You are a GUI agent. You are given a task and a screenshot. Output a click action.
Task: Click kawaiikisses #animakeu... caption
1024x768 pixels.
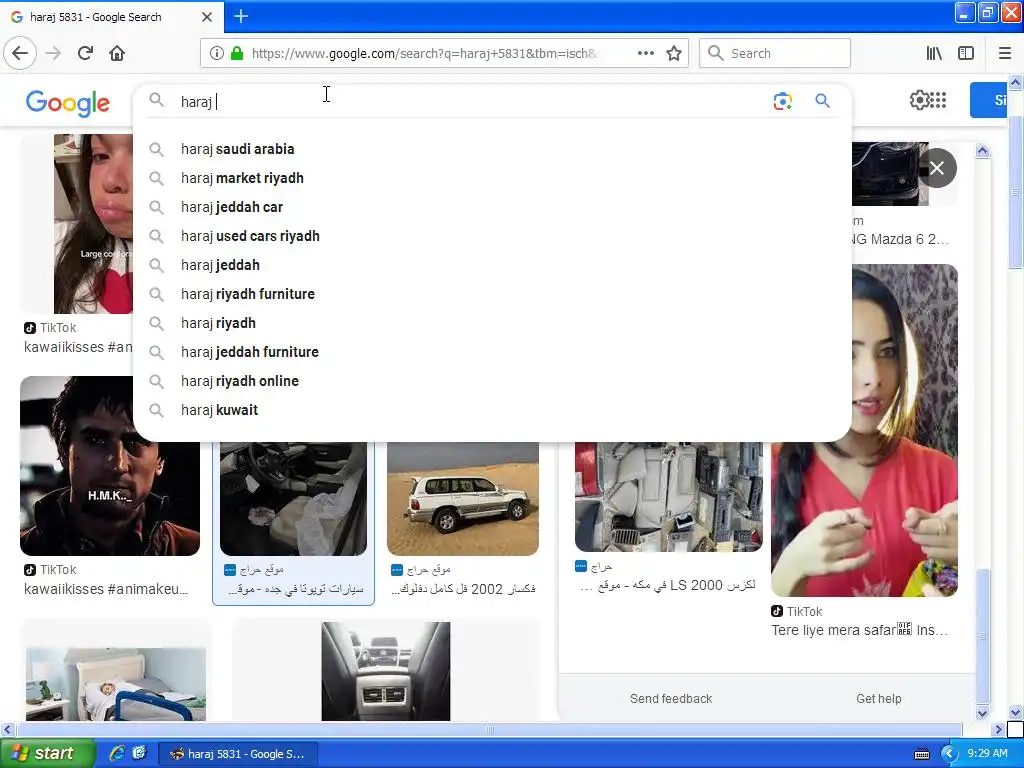[106, 588]
